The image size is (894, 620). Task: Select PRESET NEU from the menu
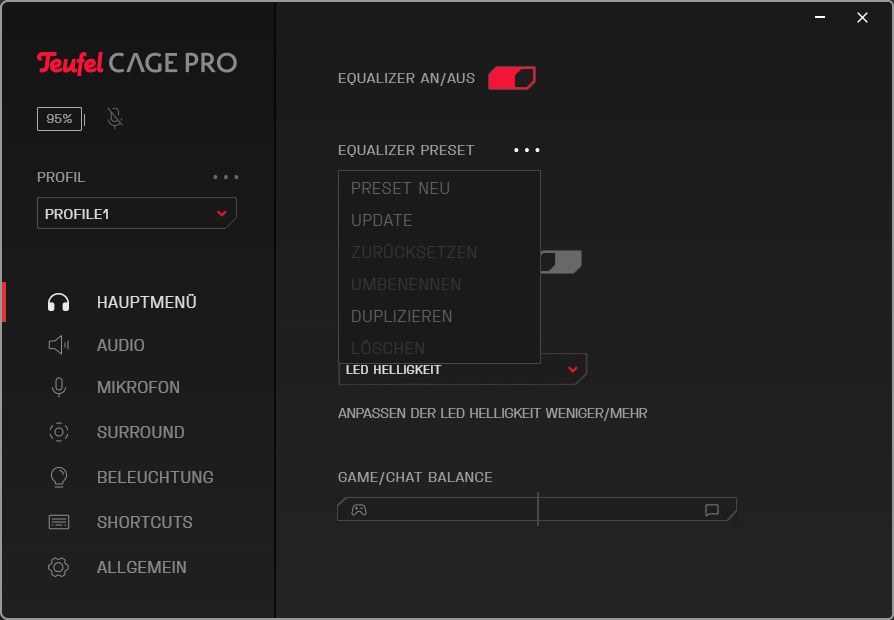[400, 188]
